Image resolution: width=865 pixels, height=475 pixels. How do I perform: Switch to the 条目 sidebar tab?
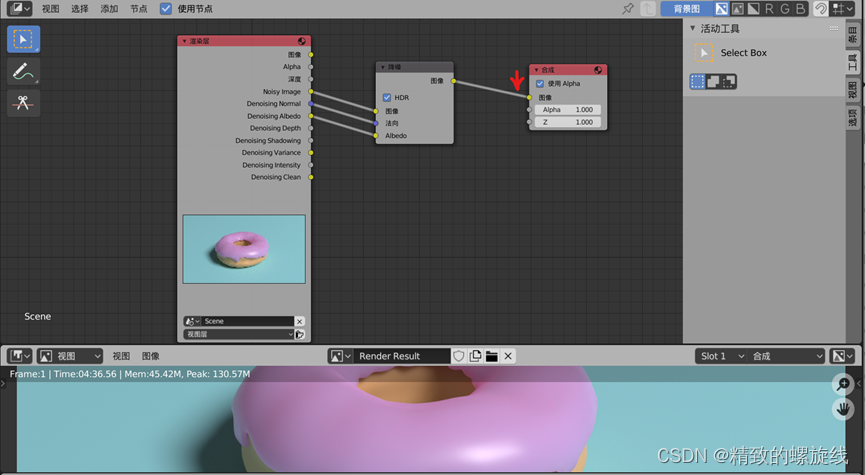852,35
